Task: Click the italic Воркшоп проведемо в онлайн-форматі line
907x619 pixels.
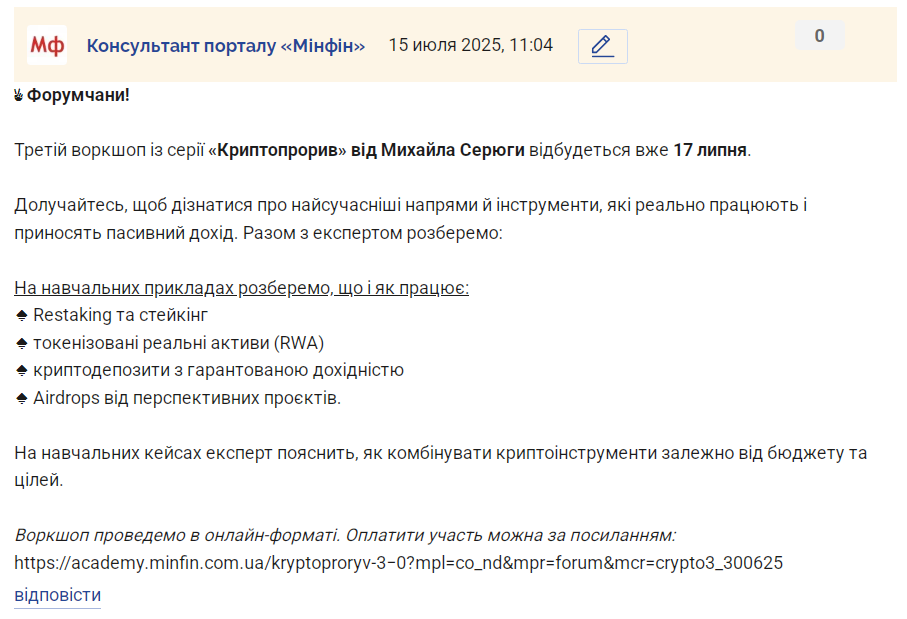Action: [345, 536]
